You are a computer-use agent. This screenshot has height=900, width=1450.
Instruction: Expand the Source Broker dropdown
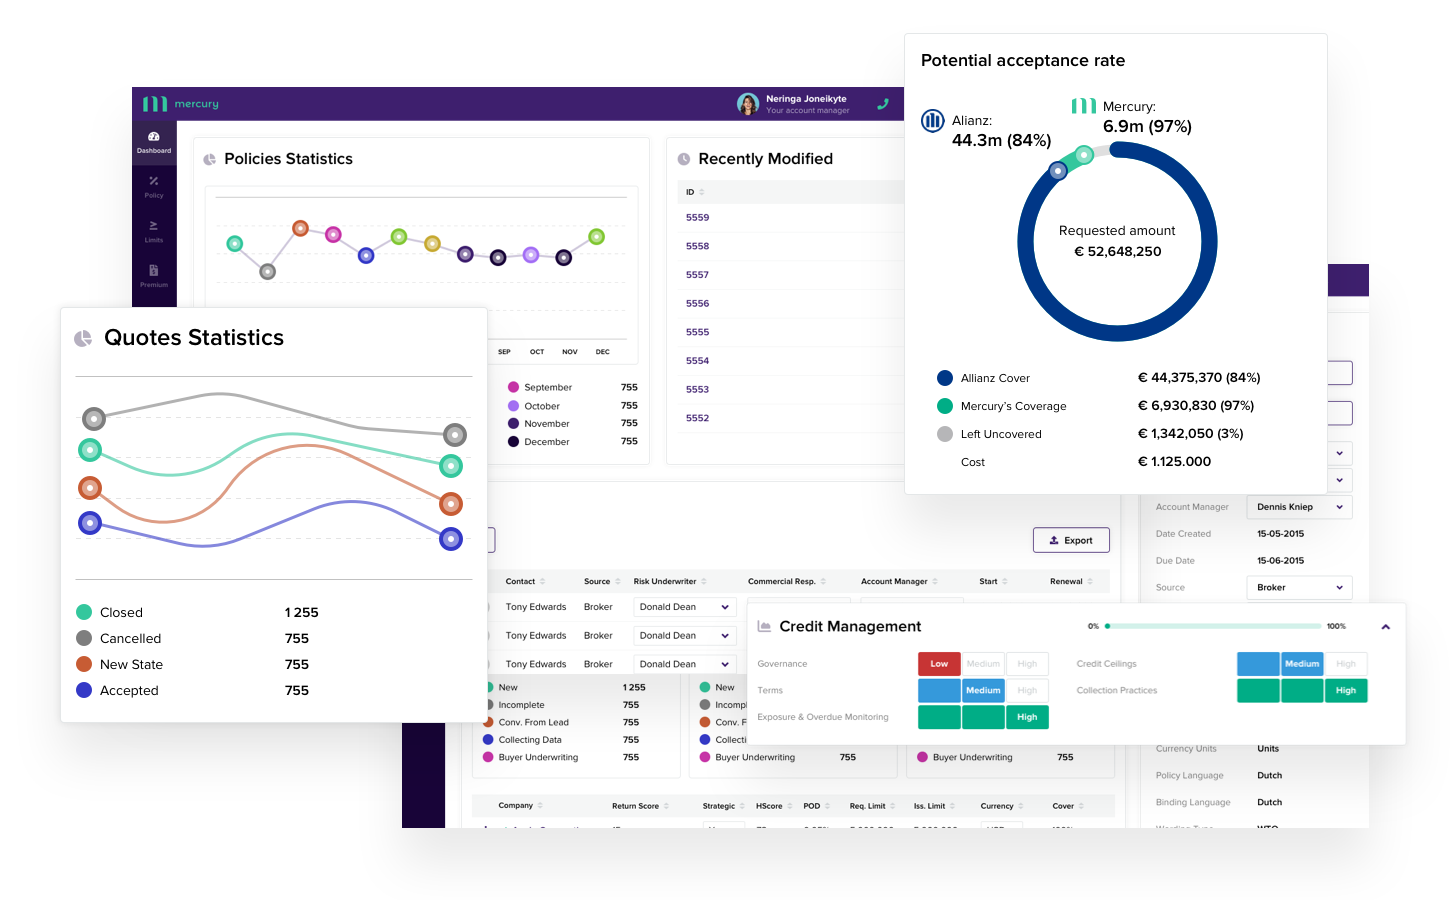[x=1299, y=588]
